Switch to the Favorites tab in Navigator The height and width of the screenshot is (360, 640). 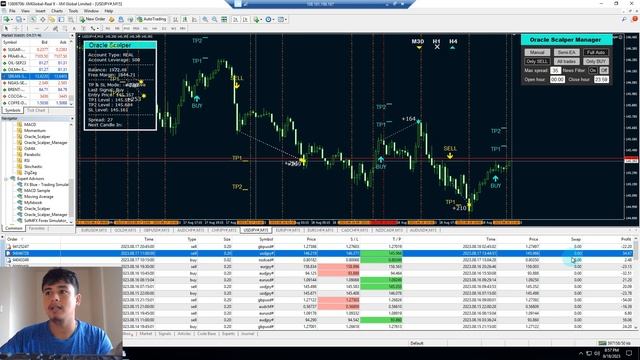tap(37, 229)
